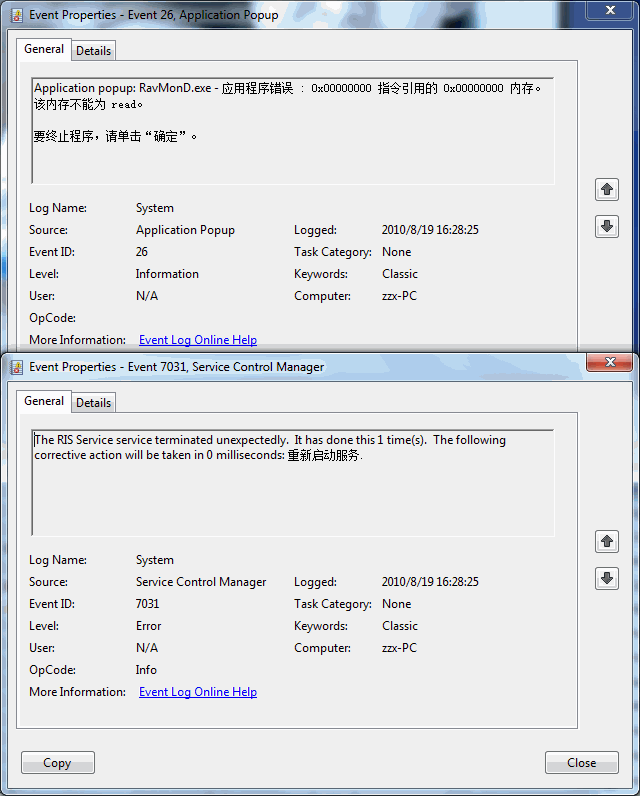The width and height of the screenshot is (640, 796).
Task: Select Level value 'Error'
Action: (148, 625)
